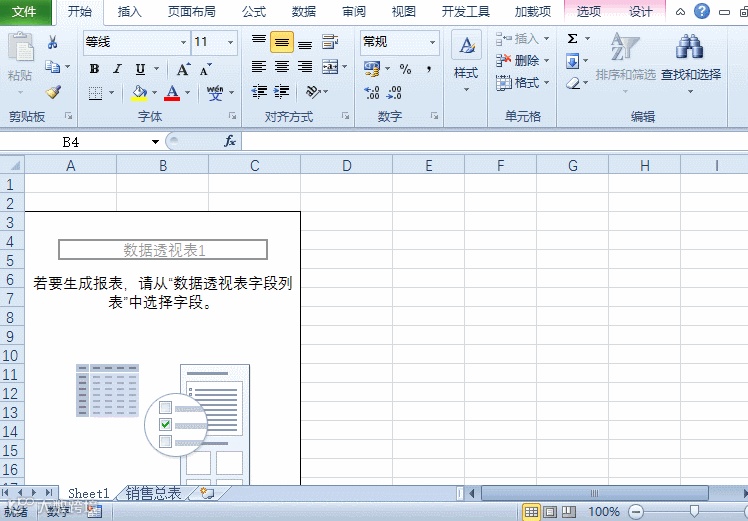748x521 pixels.
Task: Click the text orientation icon
Action: click(313, 91)
